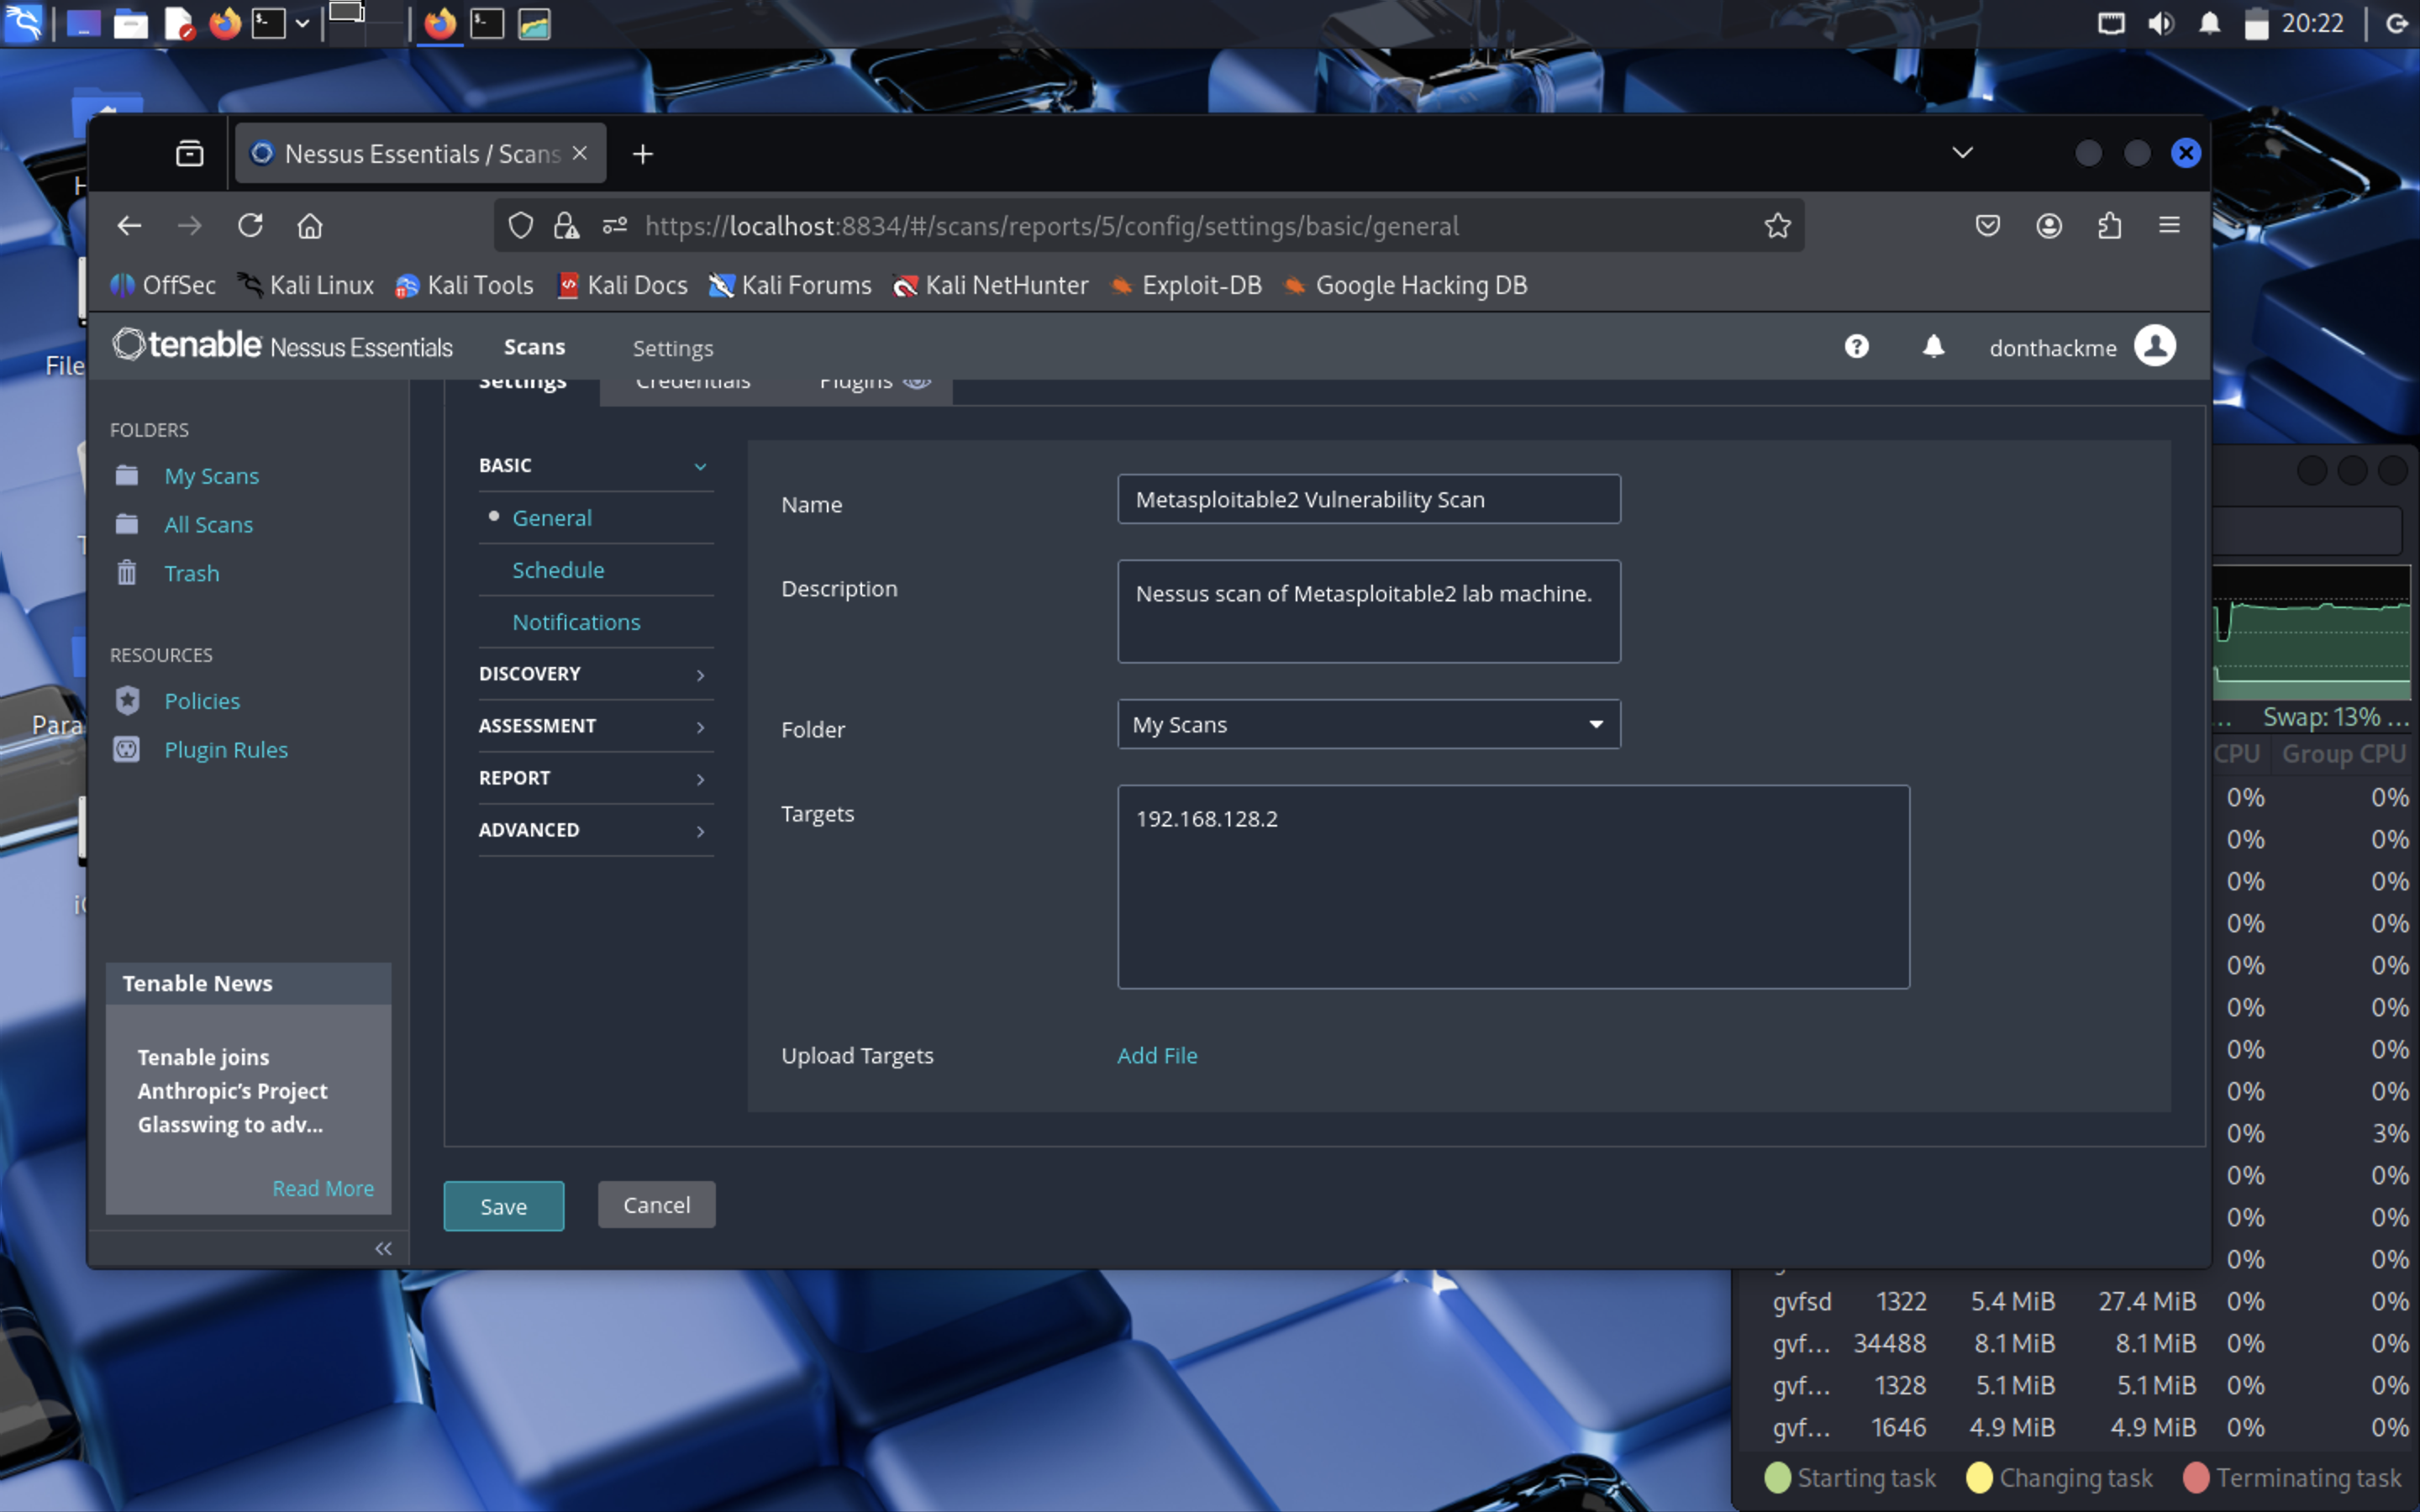Open the 20:22 clock in panel
Viewport: 2420px width, 1512px height.
point(2312,23)
